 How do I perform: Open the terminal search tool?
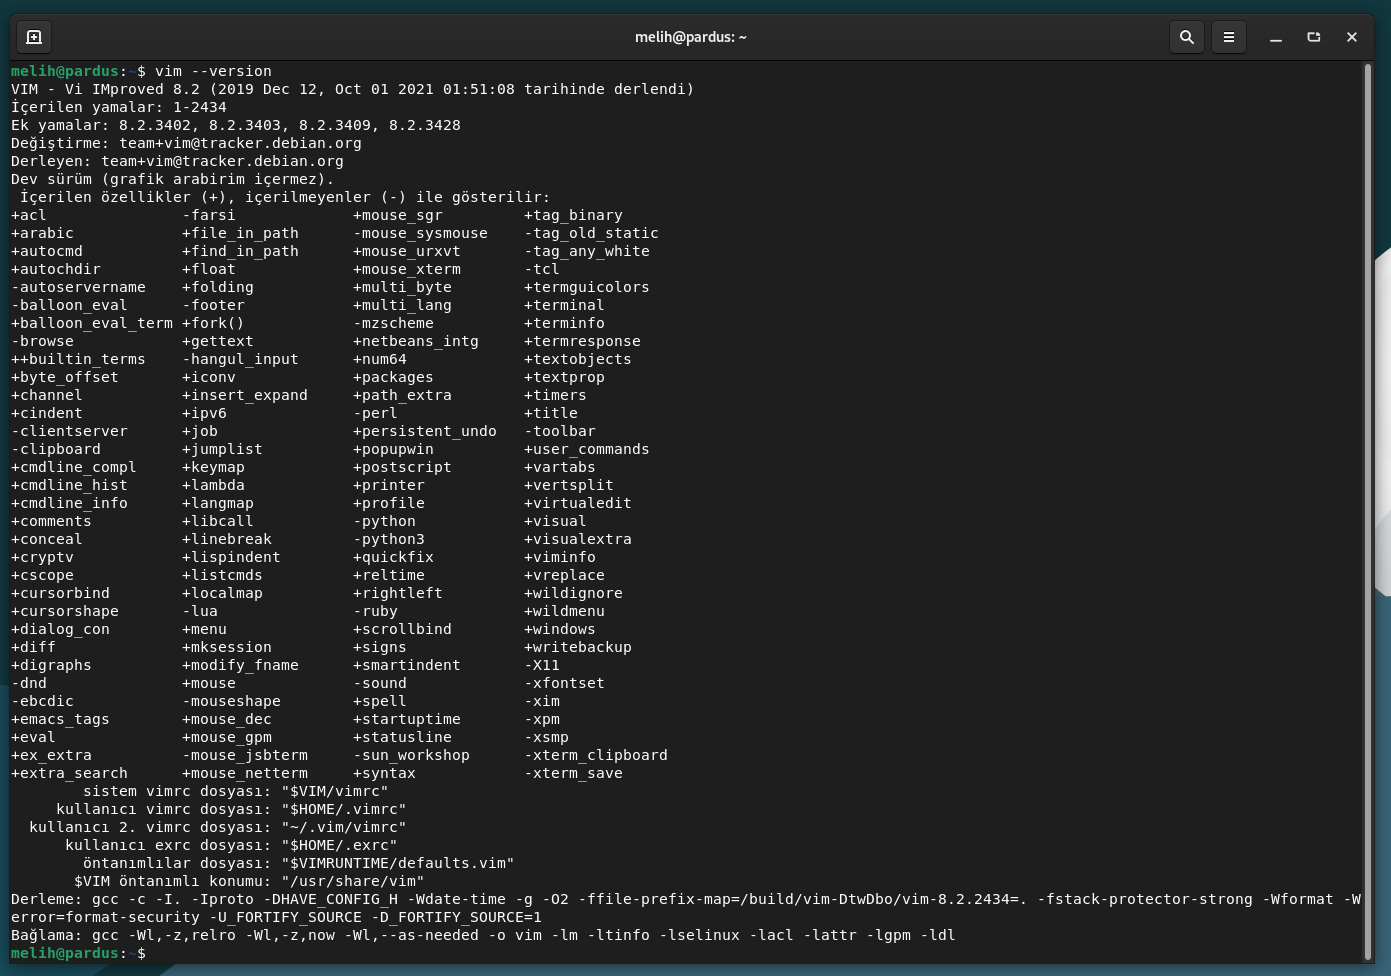pyautogui.click(x=1187, y=37)
